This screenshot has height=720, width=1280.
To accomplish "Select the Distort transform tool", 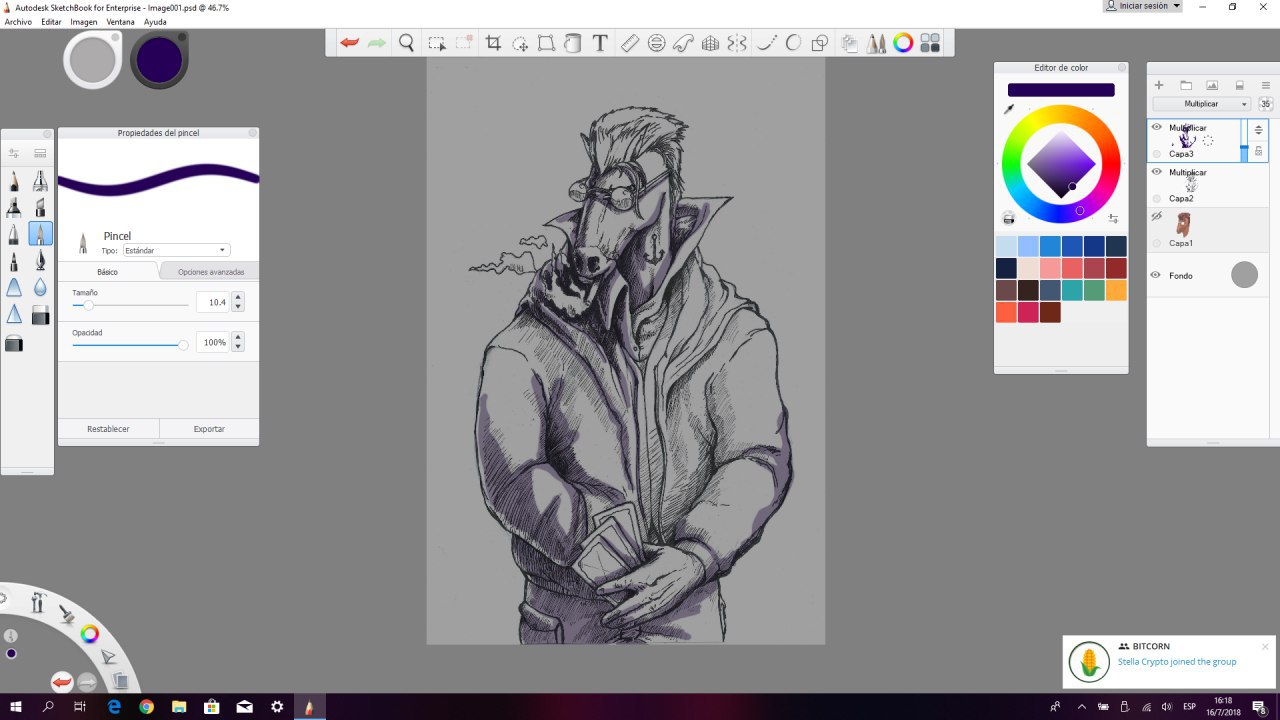I will pyautogui.click(x=546, y=43).
